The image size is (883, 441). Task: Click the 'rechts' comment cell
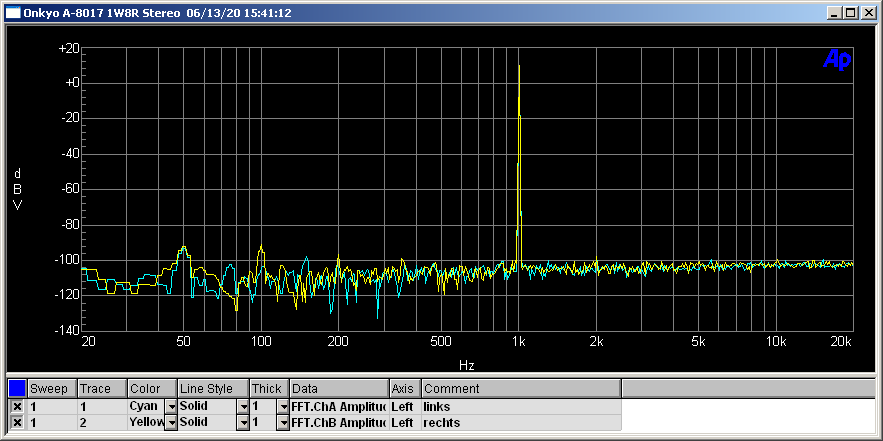click(521, 422)
